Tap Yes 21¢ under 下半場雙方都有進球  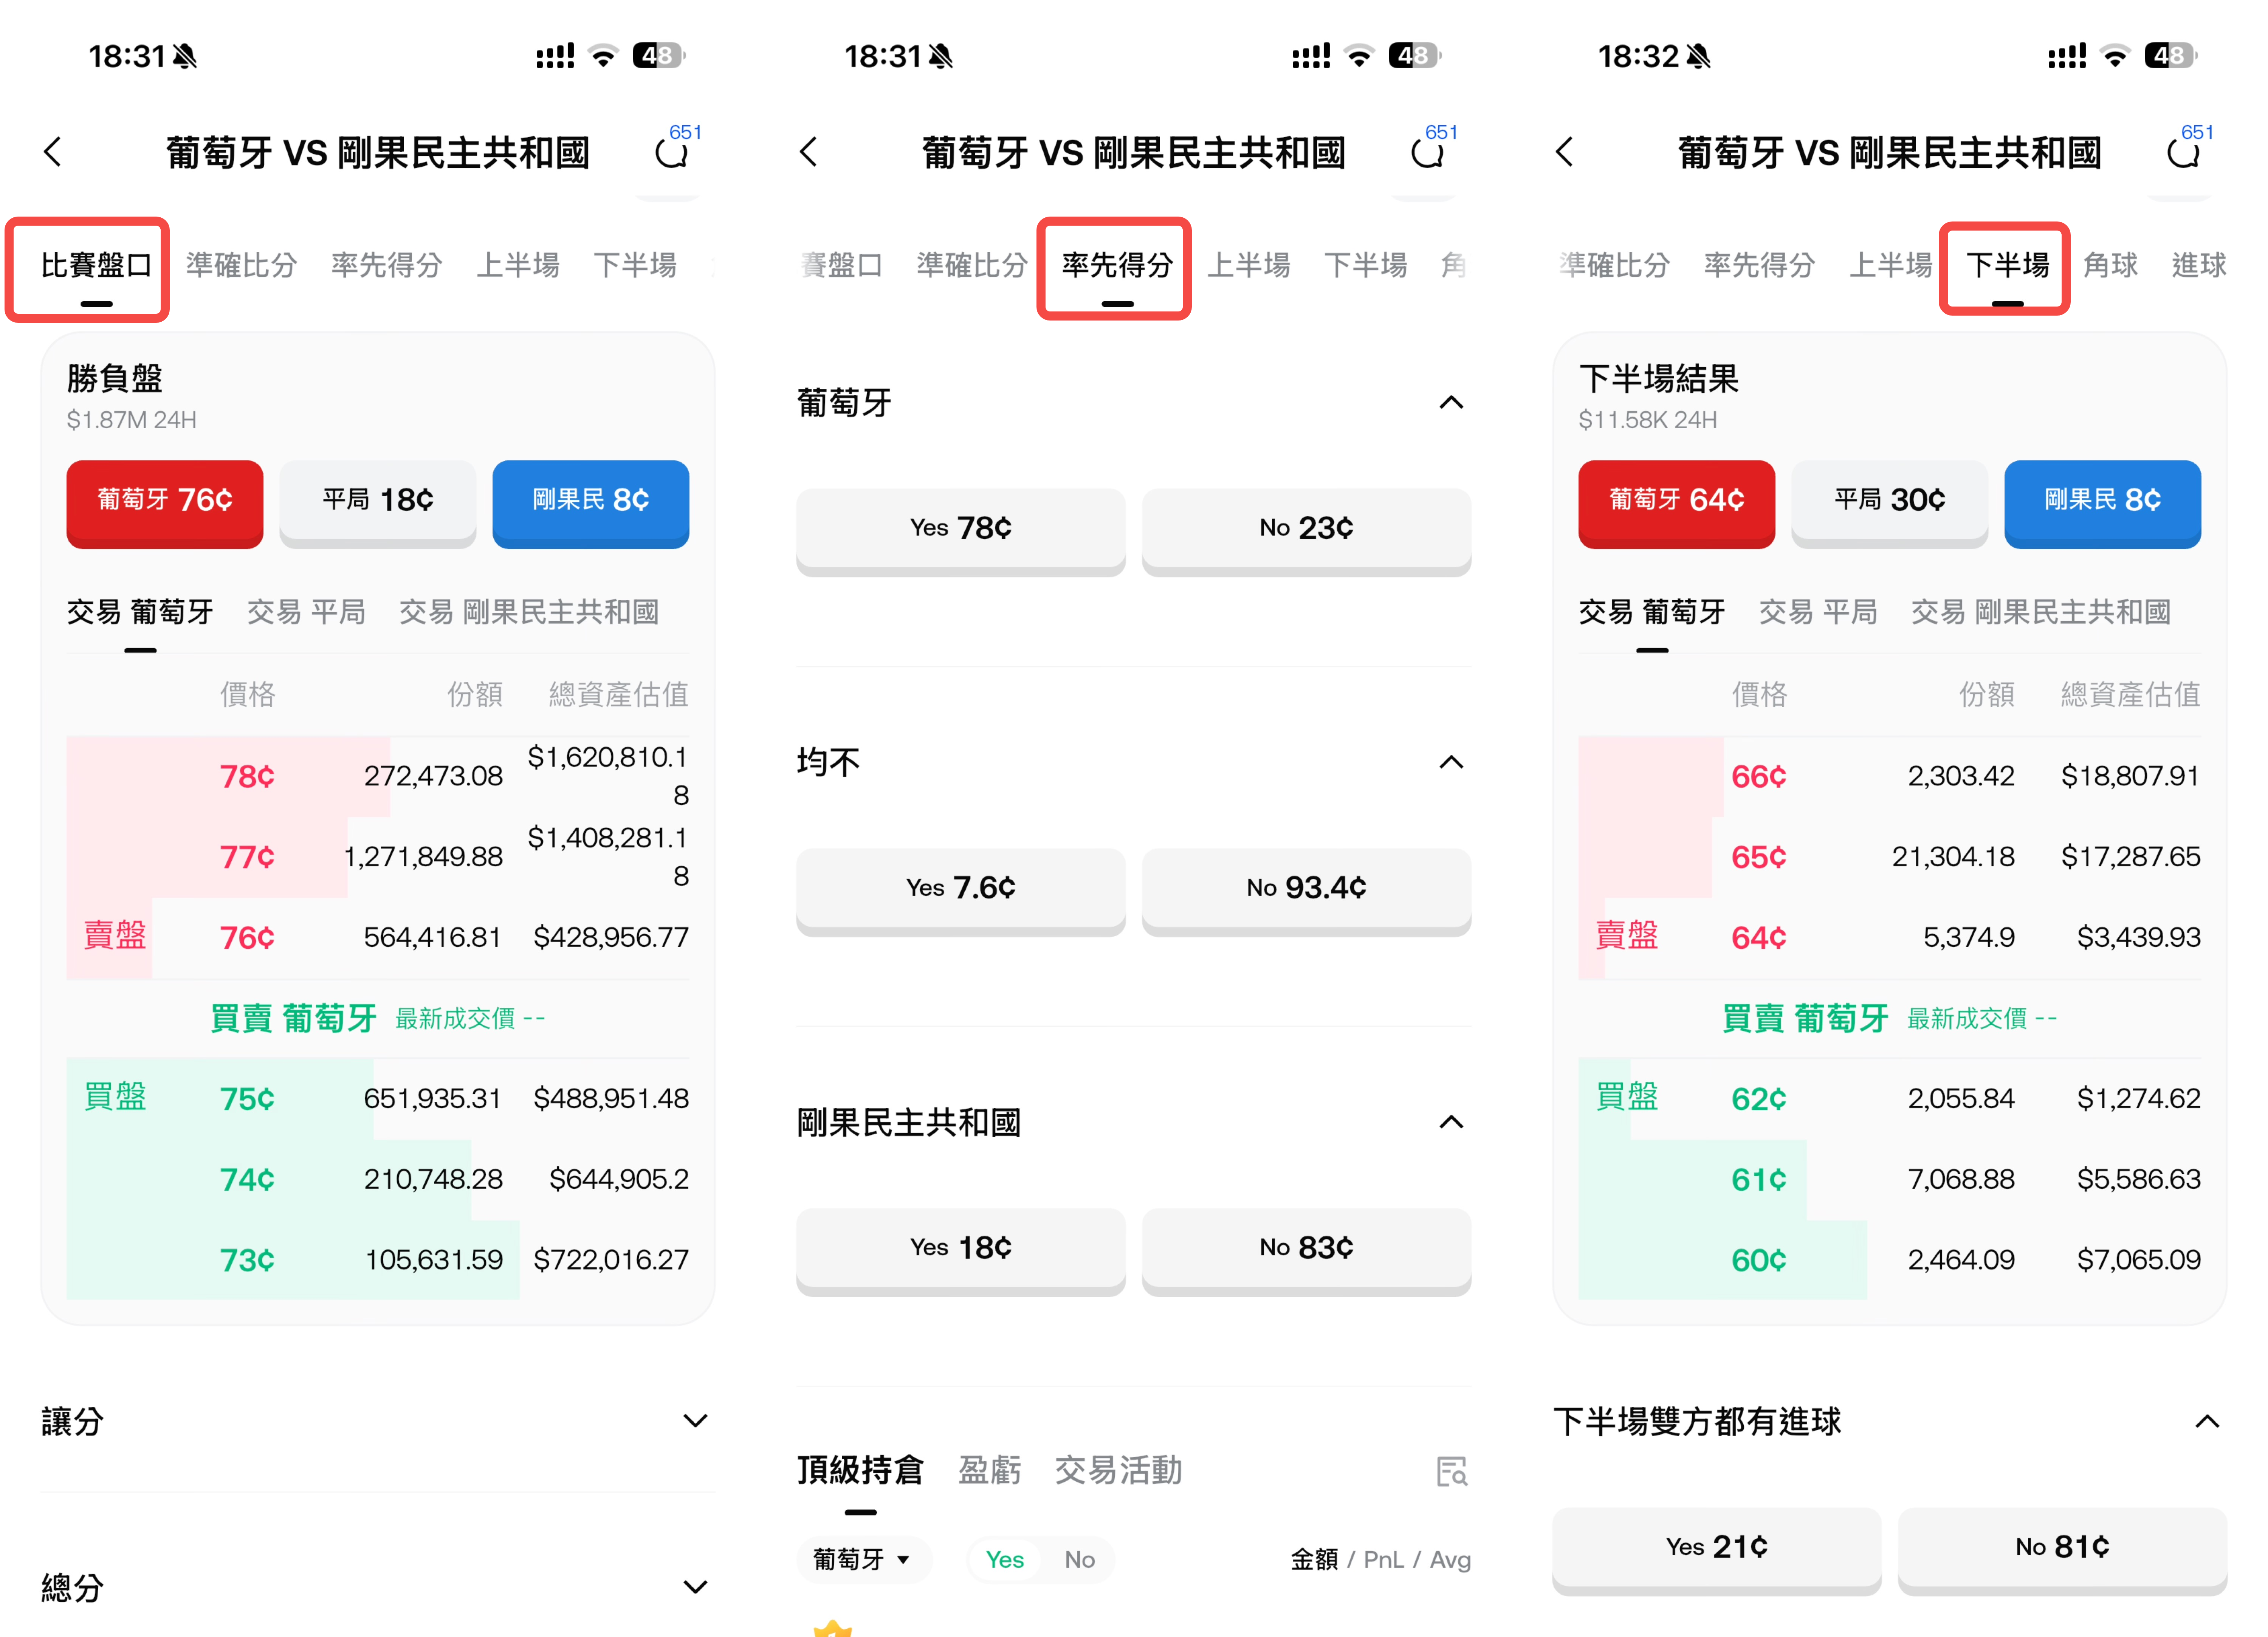[1717, 1550]
